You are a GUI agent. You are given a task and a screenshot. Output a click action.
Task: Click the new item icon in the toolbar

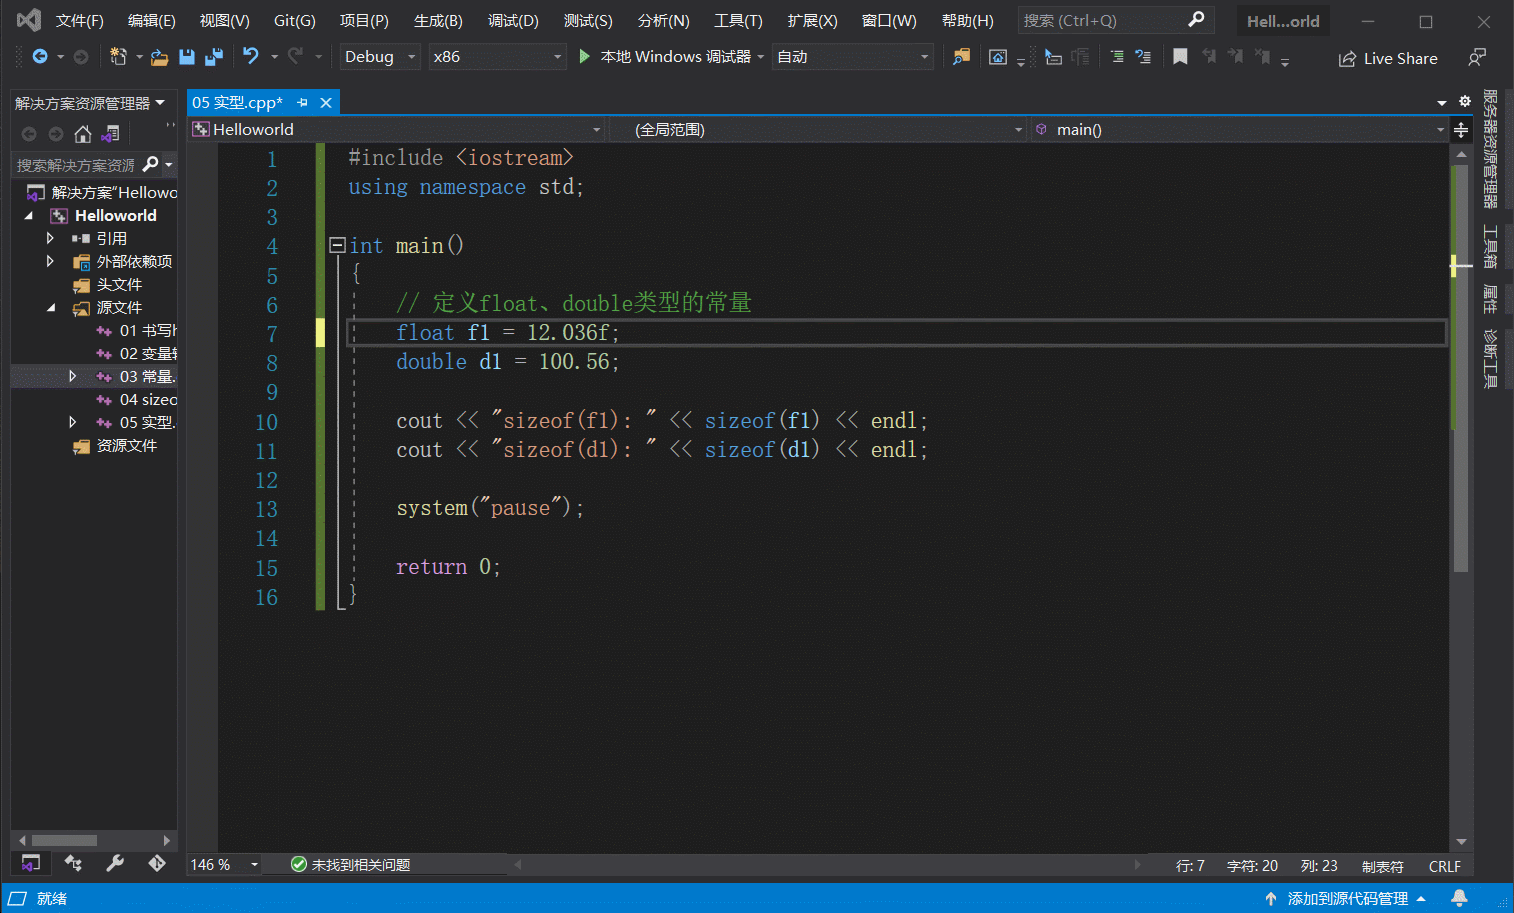point(118,57)
